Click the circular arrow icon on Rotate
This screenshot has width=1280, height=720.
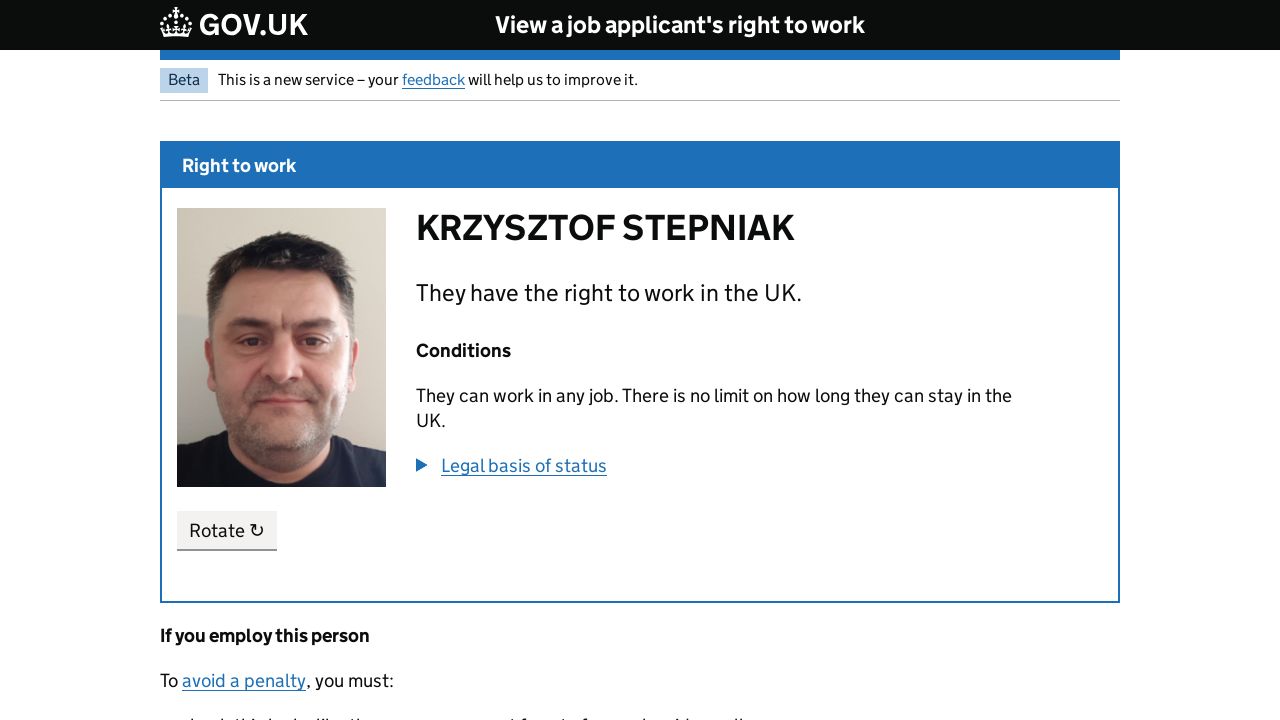(x=257, y=530)
